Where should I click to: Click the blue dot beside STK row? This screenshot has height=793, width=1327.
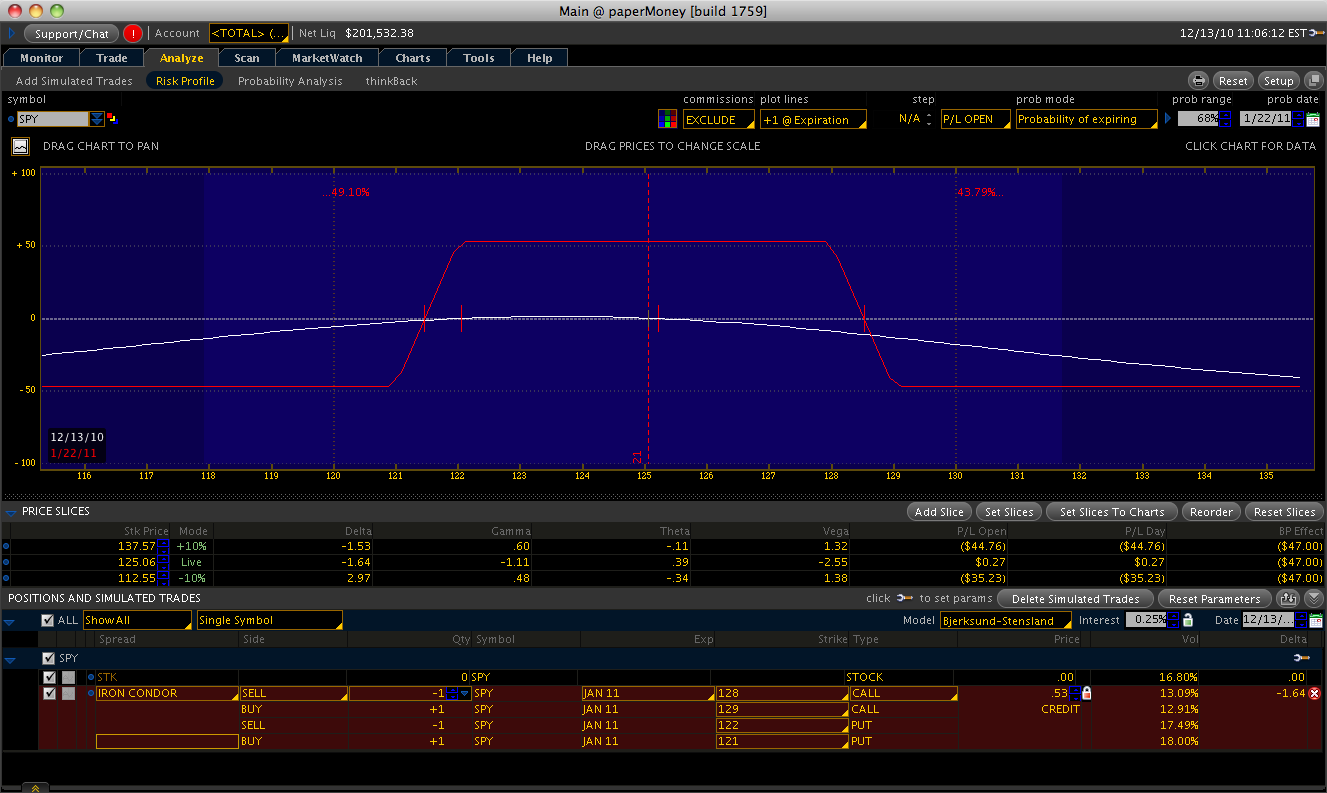(x=91, y=677)
